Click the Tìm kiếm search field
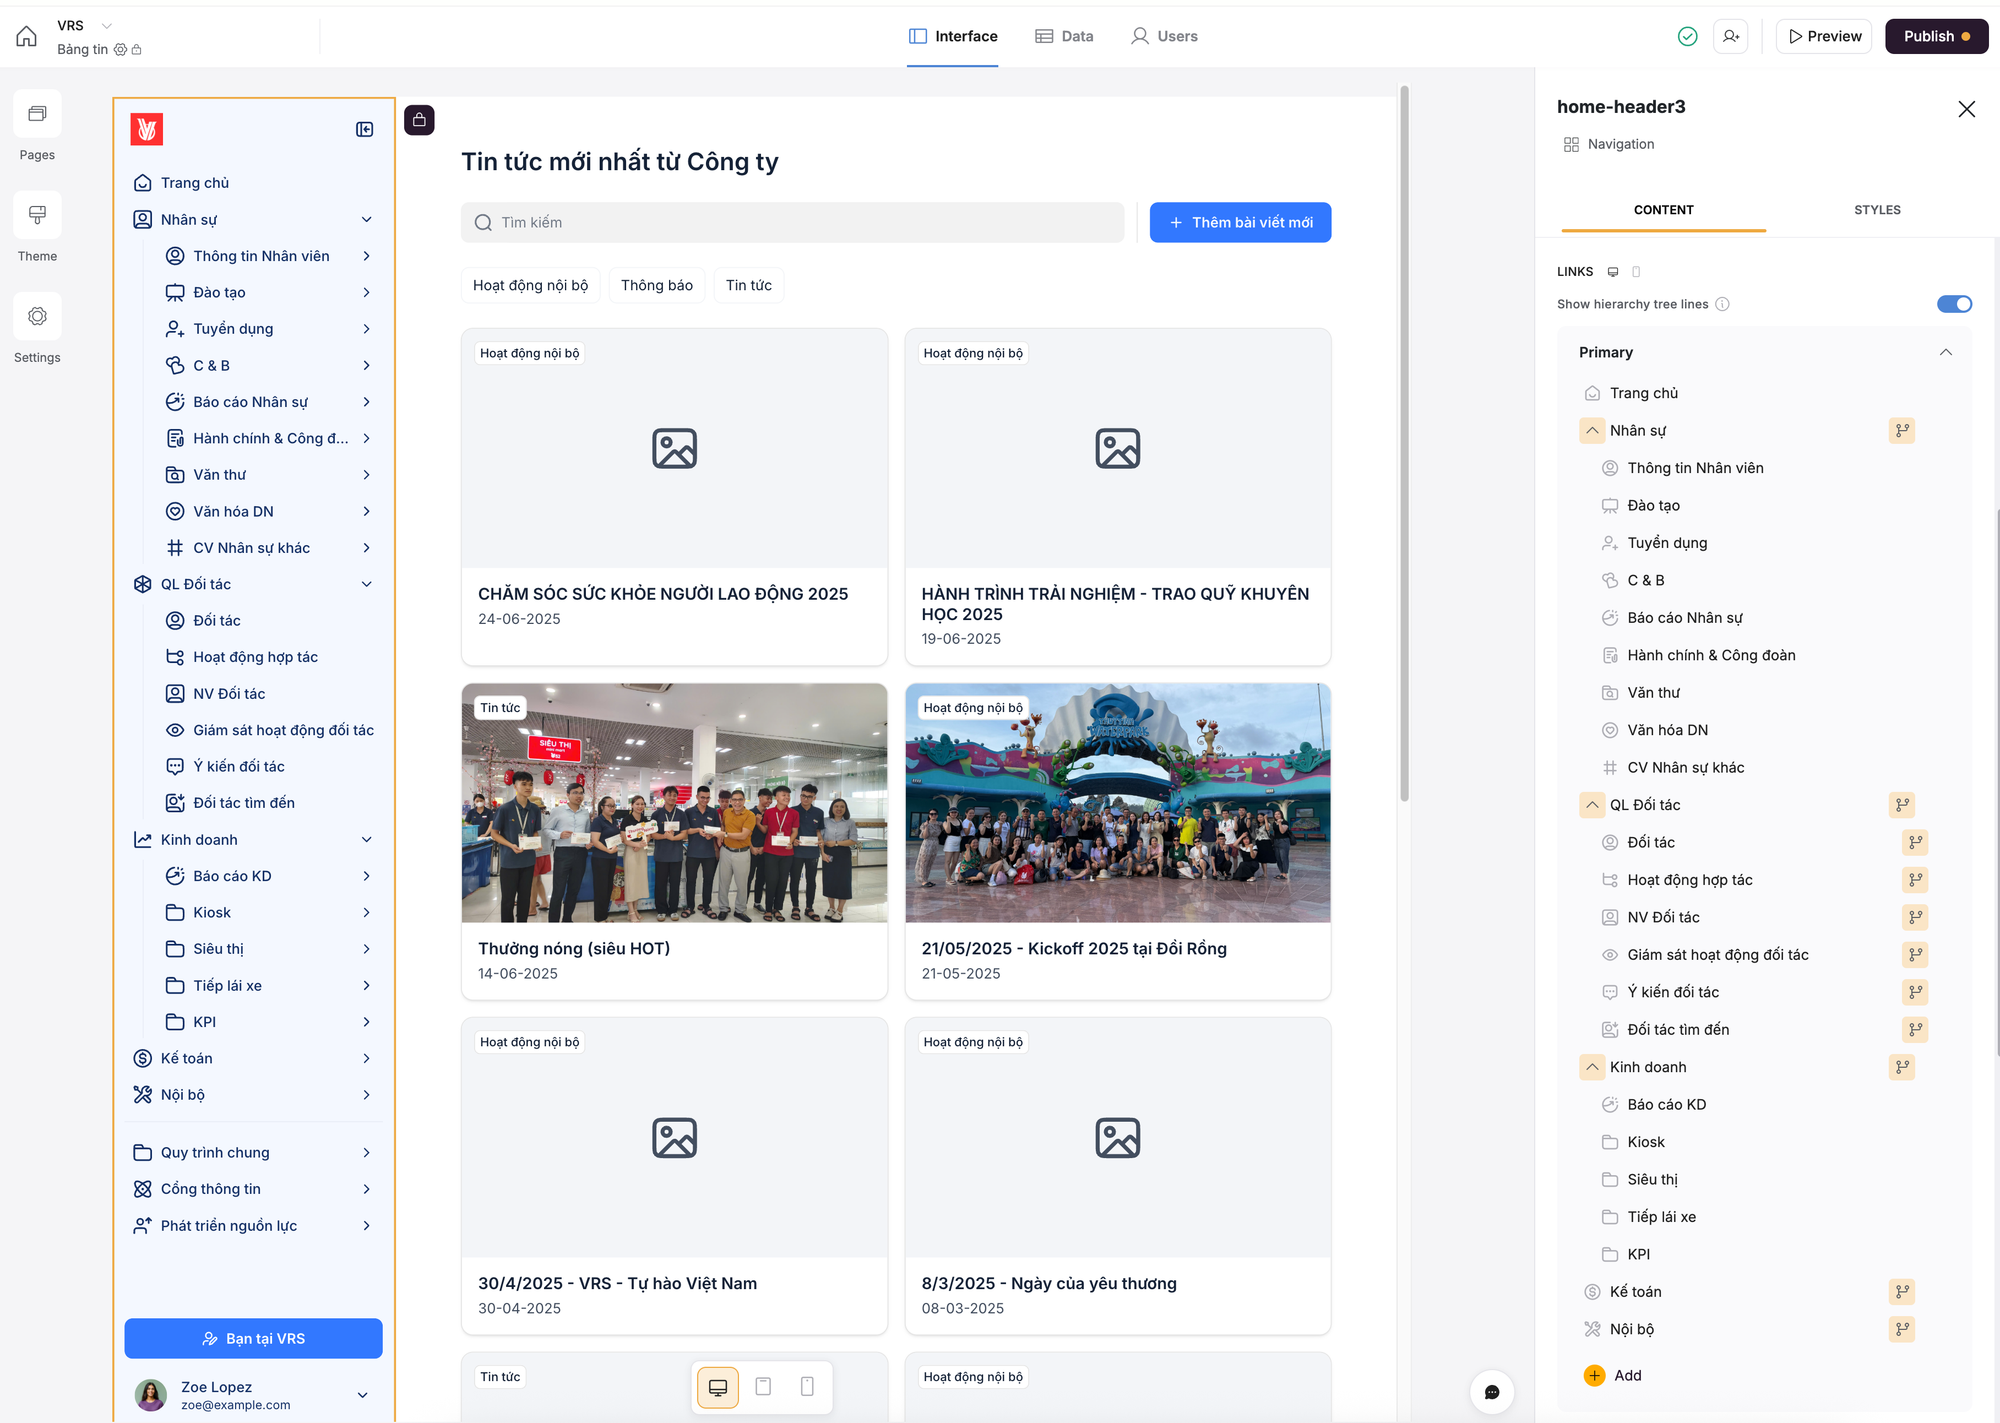Image resolution: width=2000 pixels, height=1423 pixels. pos(793,222)
